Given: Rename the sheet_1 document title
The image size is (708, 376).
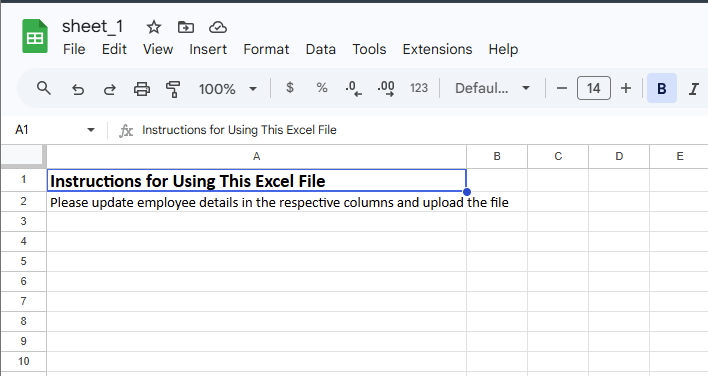Looking at the screenshot, I should pyautogui.click(x=93, y=27).
